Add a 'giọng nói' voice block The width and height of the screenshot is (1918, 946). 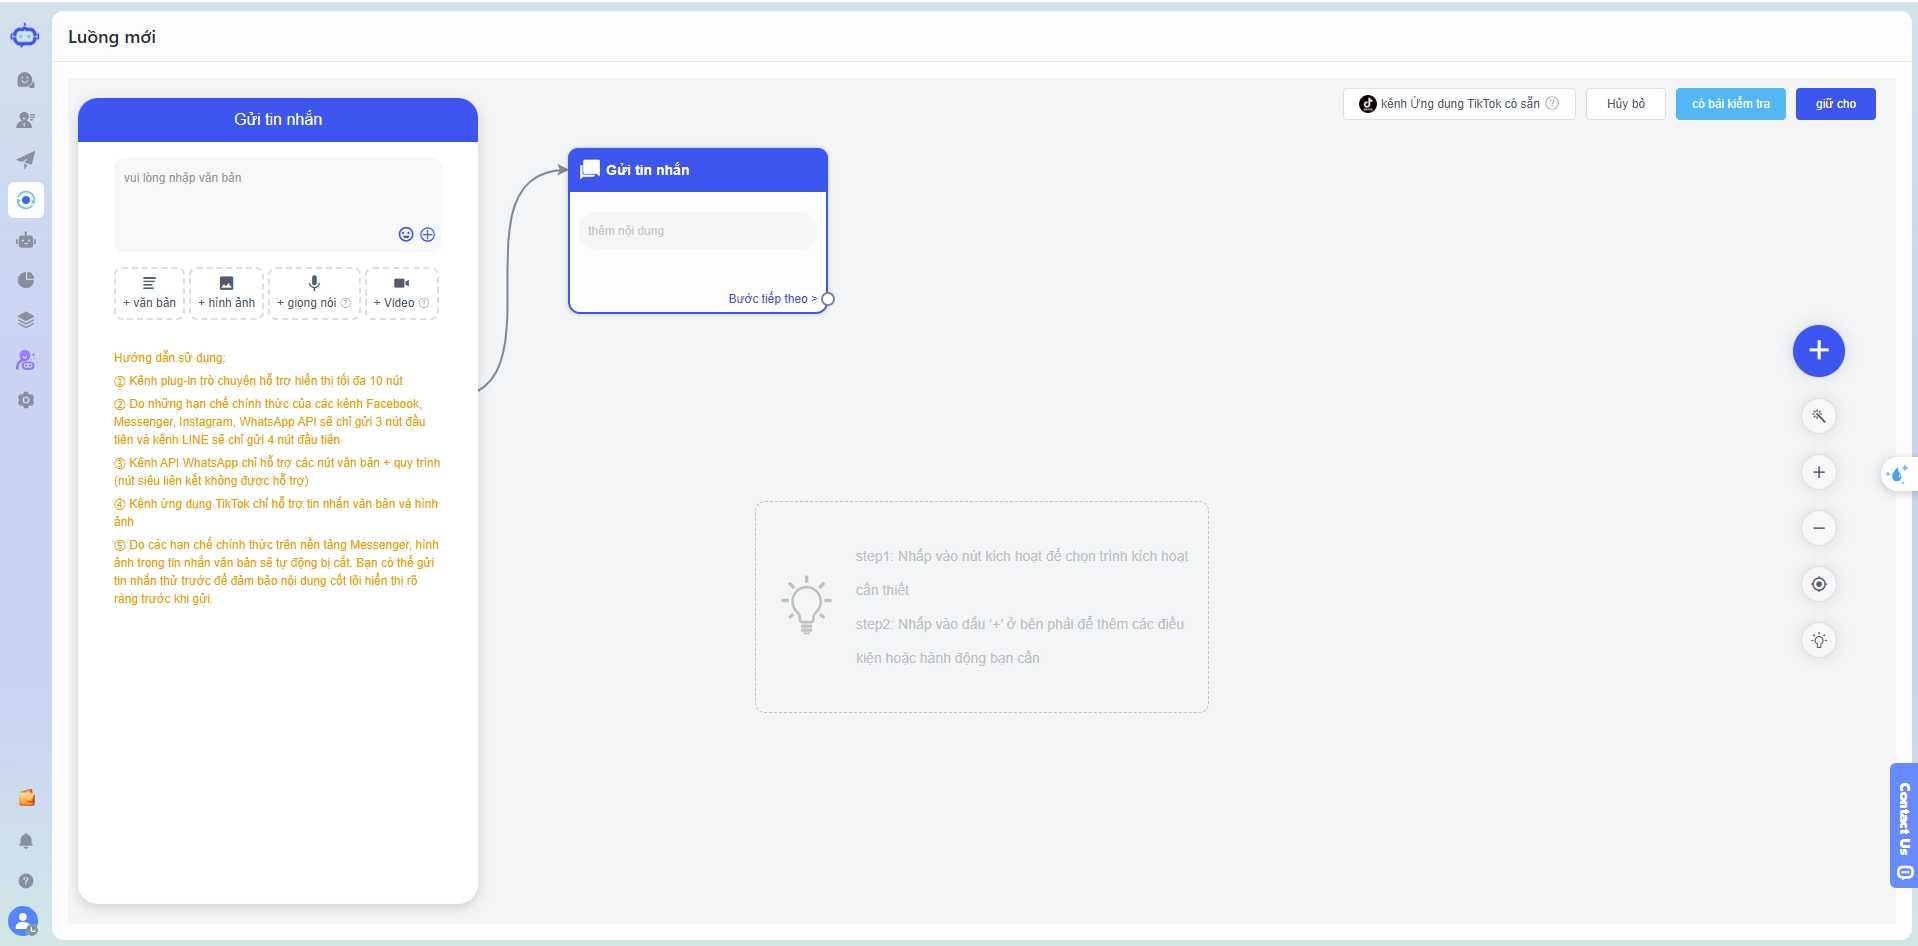pos(314,293)
